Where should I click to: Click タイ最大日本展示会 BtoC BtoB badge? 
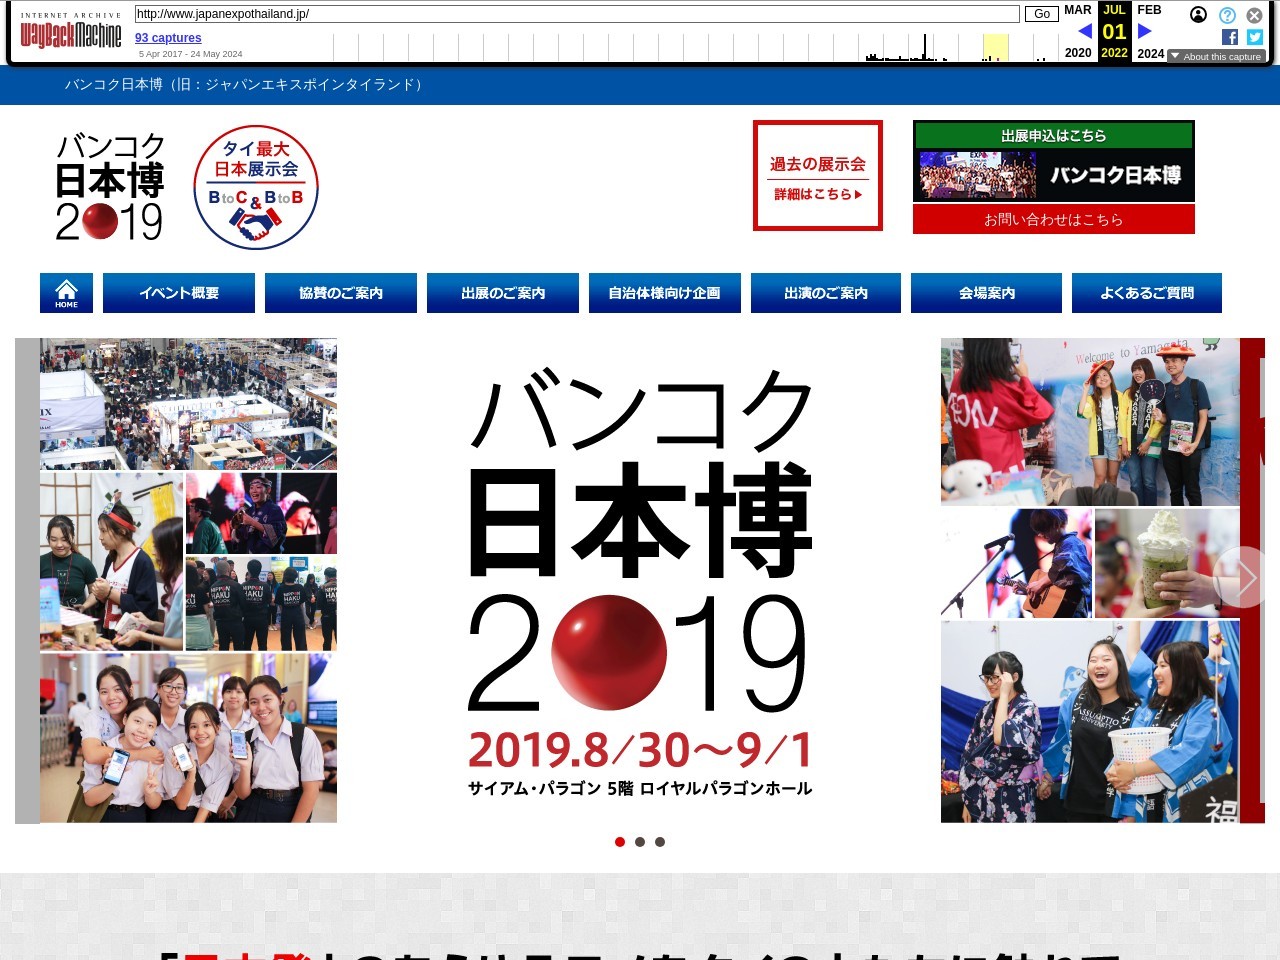click(256, 187)
